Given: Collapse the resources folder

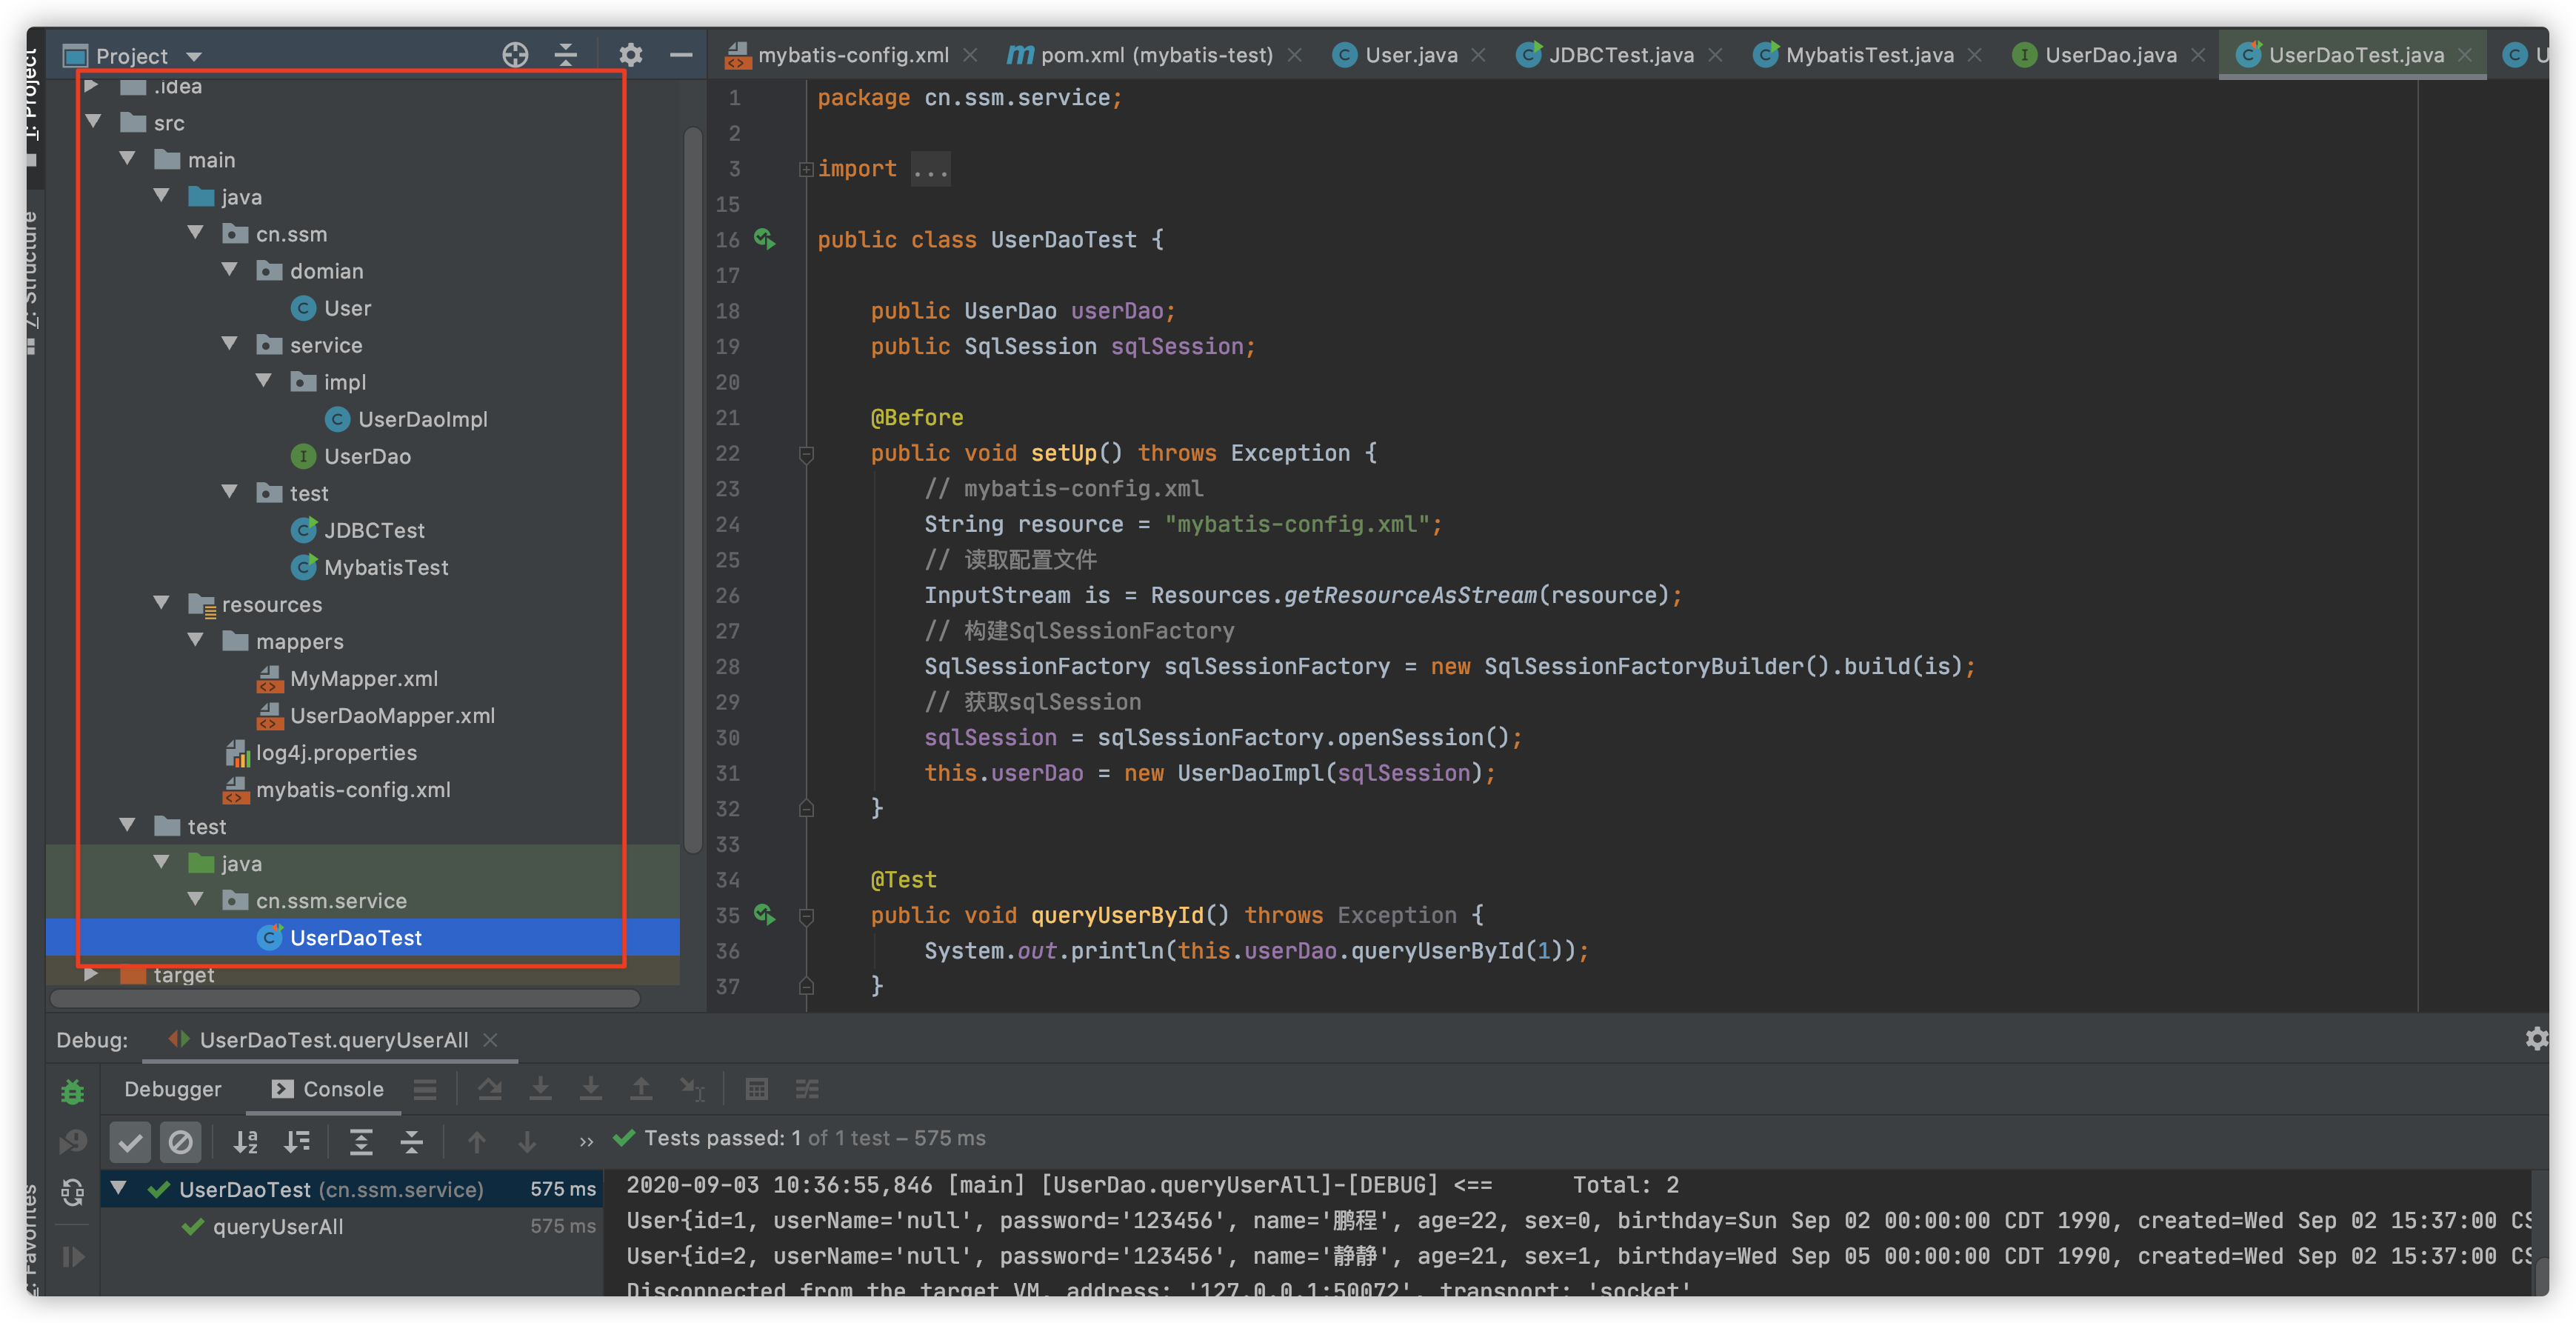Looking at the screenshot, I should 162,603.
